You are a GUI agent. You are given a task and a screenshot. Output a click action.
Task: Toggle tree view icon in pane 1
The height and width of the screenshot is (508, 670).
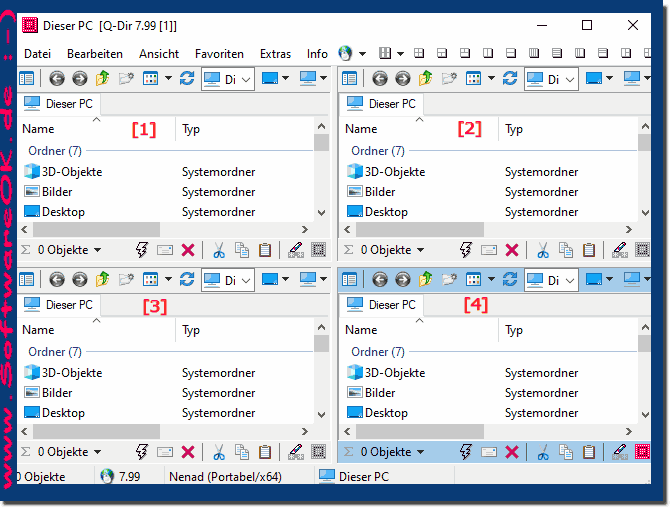coord(26,79)
